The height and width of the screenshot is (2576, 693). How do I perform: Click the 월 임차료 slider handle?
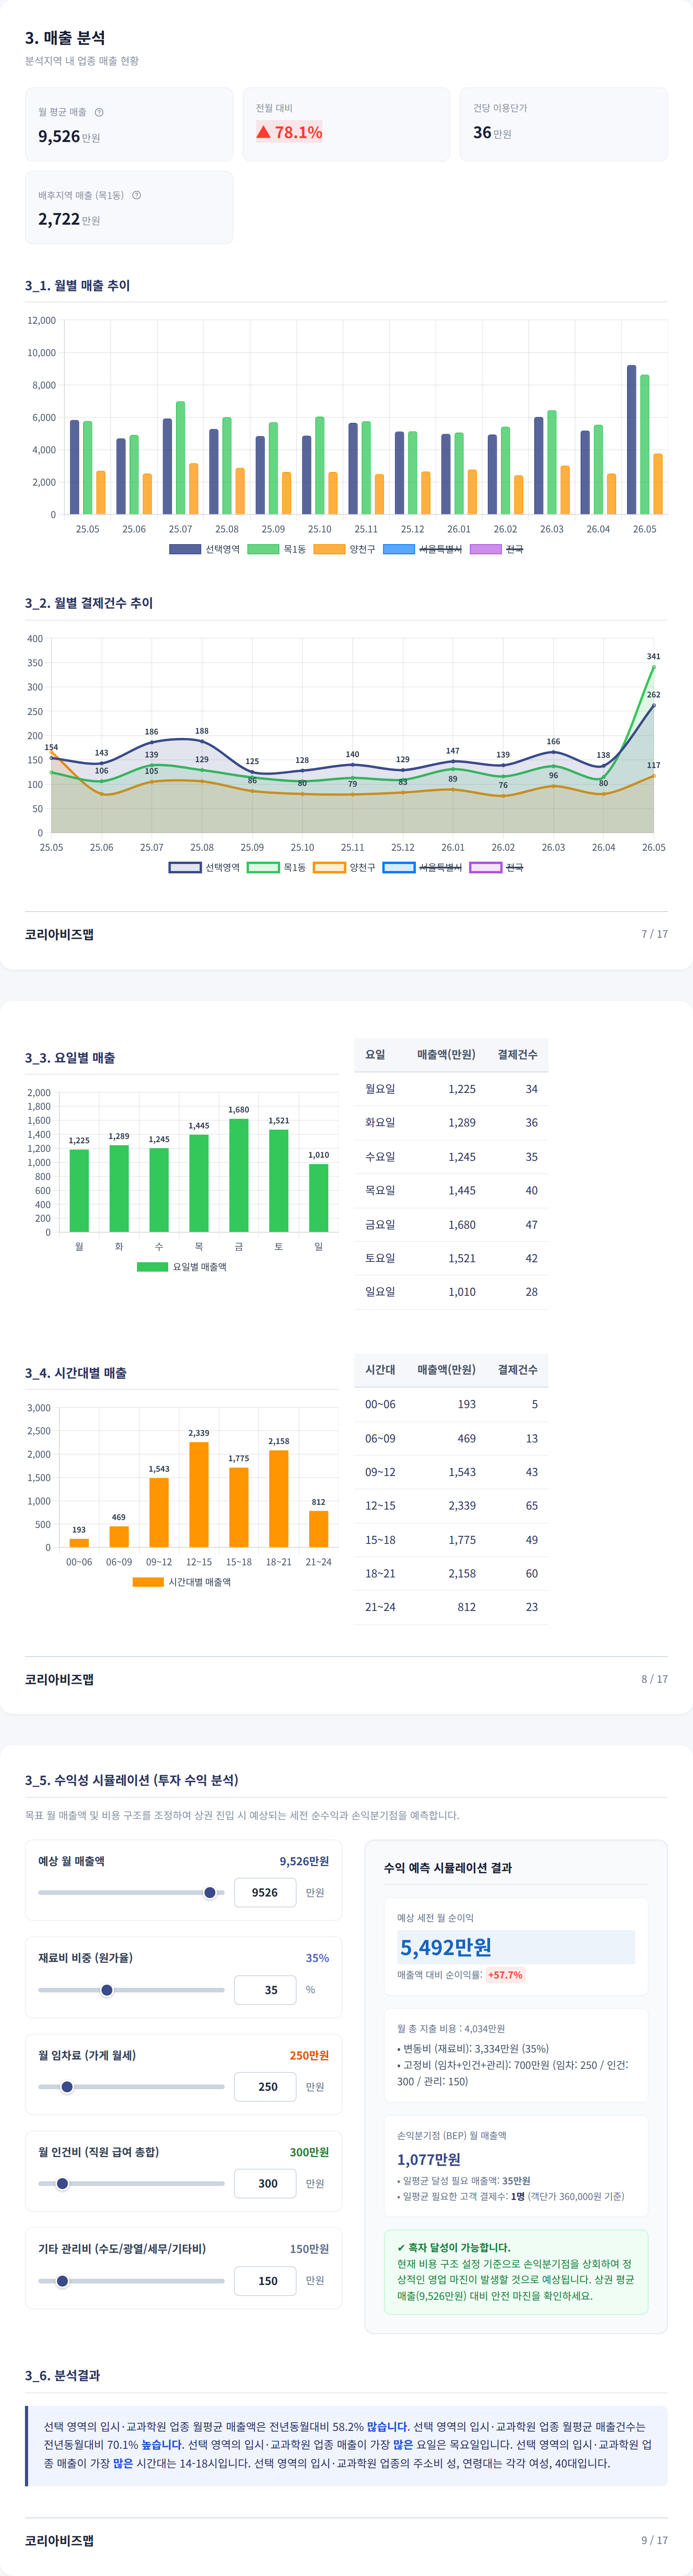[67, 2086]
